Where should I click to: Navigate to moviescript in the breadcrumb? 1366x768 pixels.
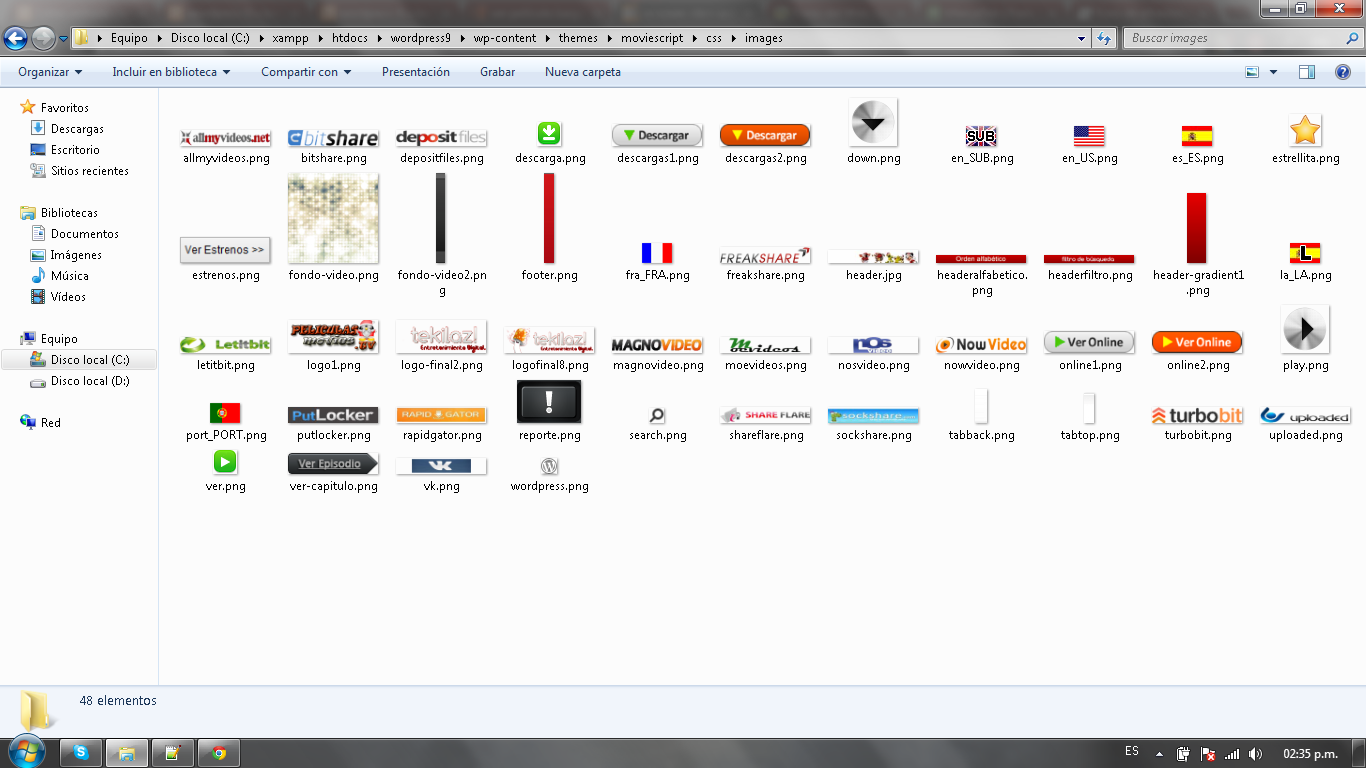pyautogui.click(x=652, y=38)
